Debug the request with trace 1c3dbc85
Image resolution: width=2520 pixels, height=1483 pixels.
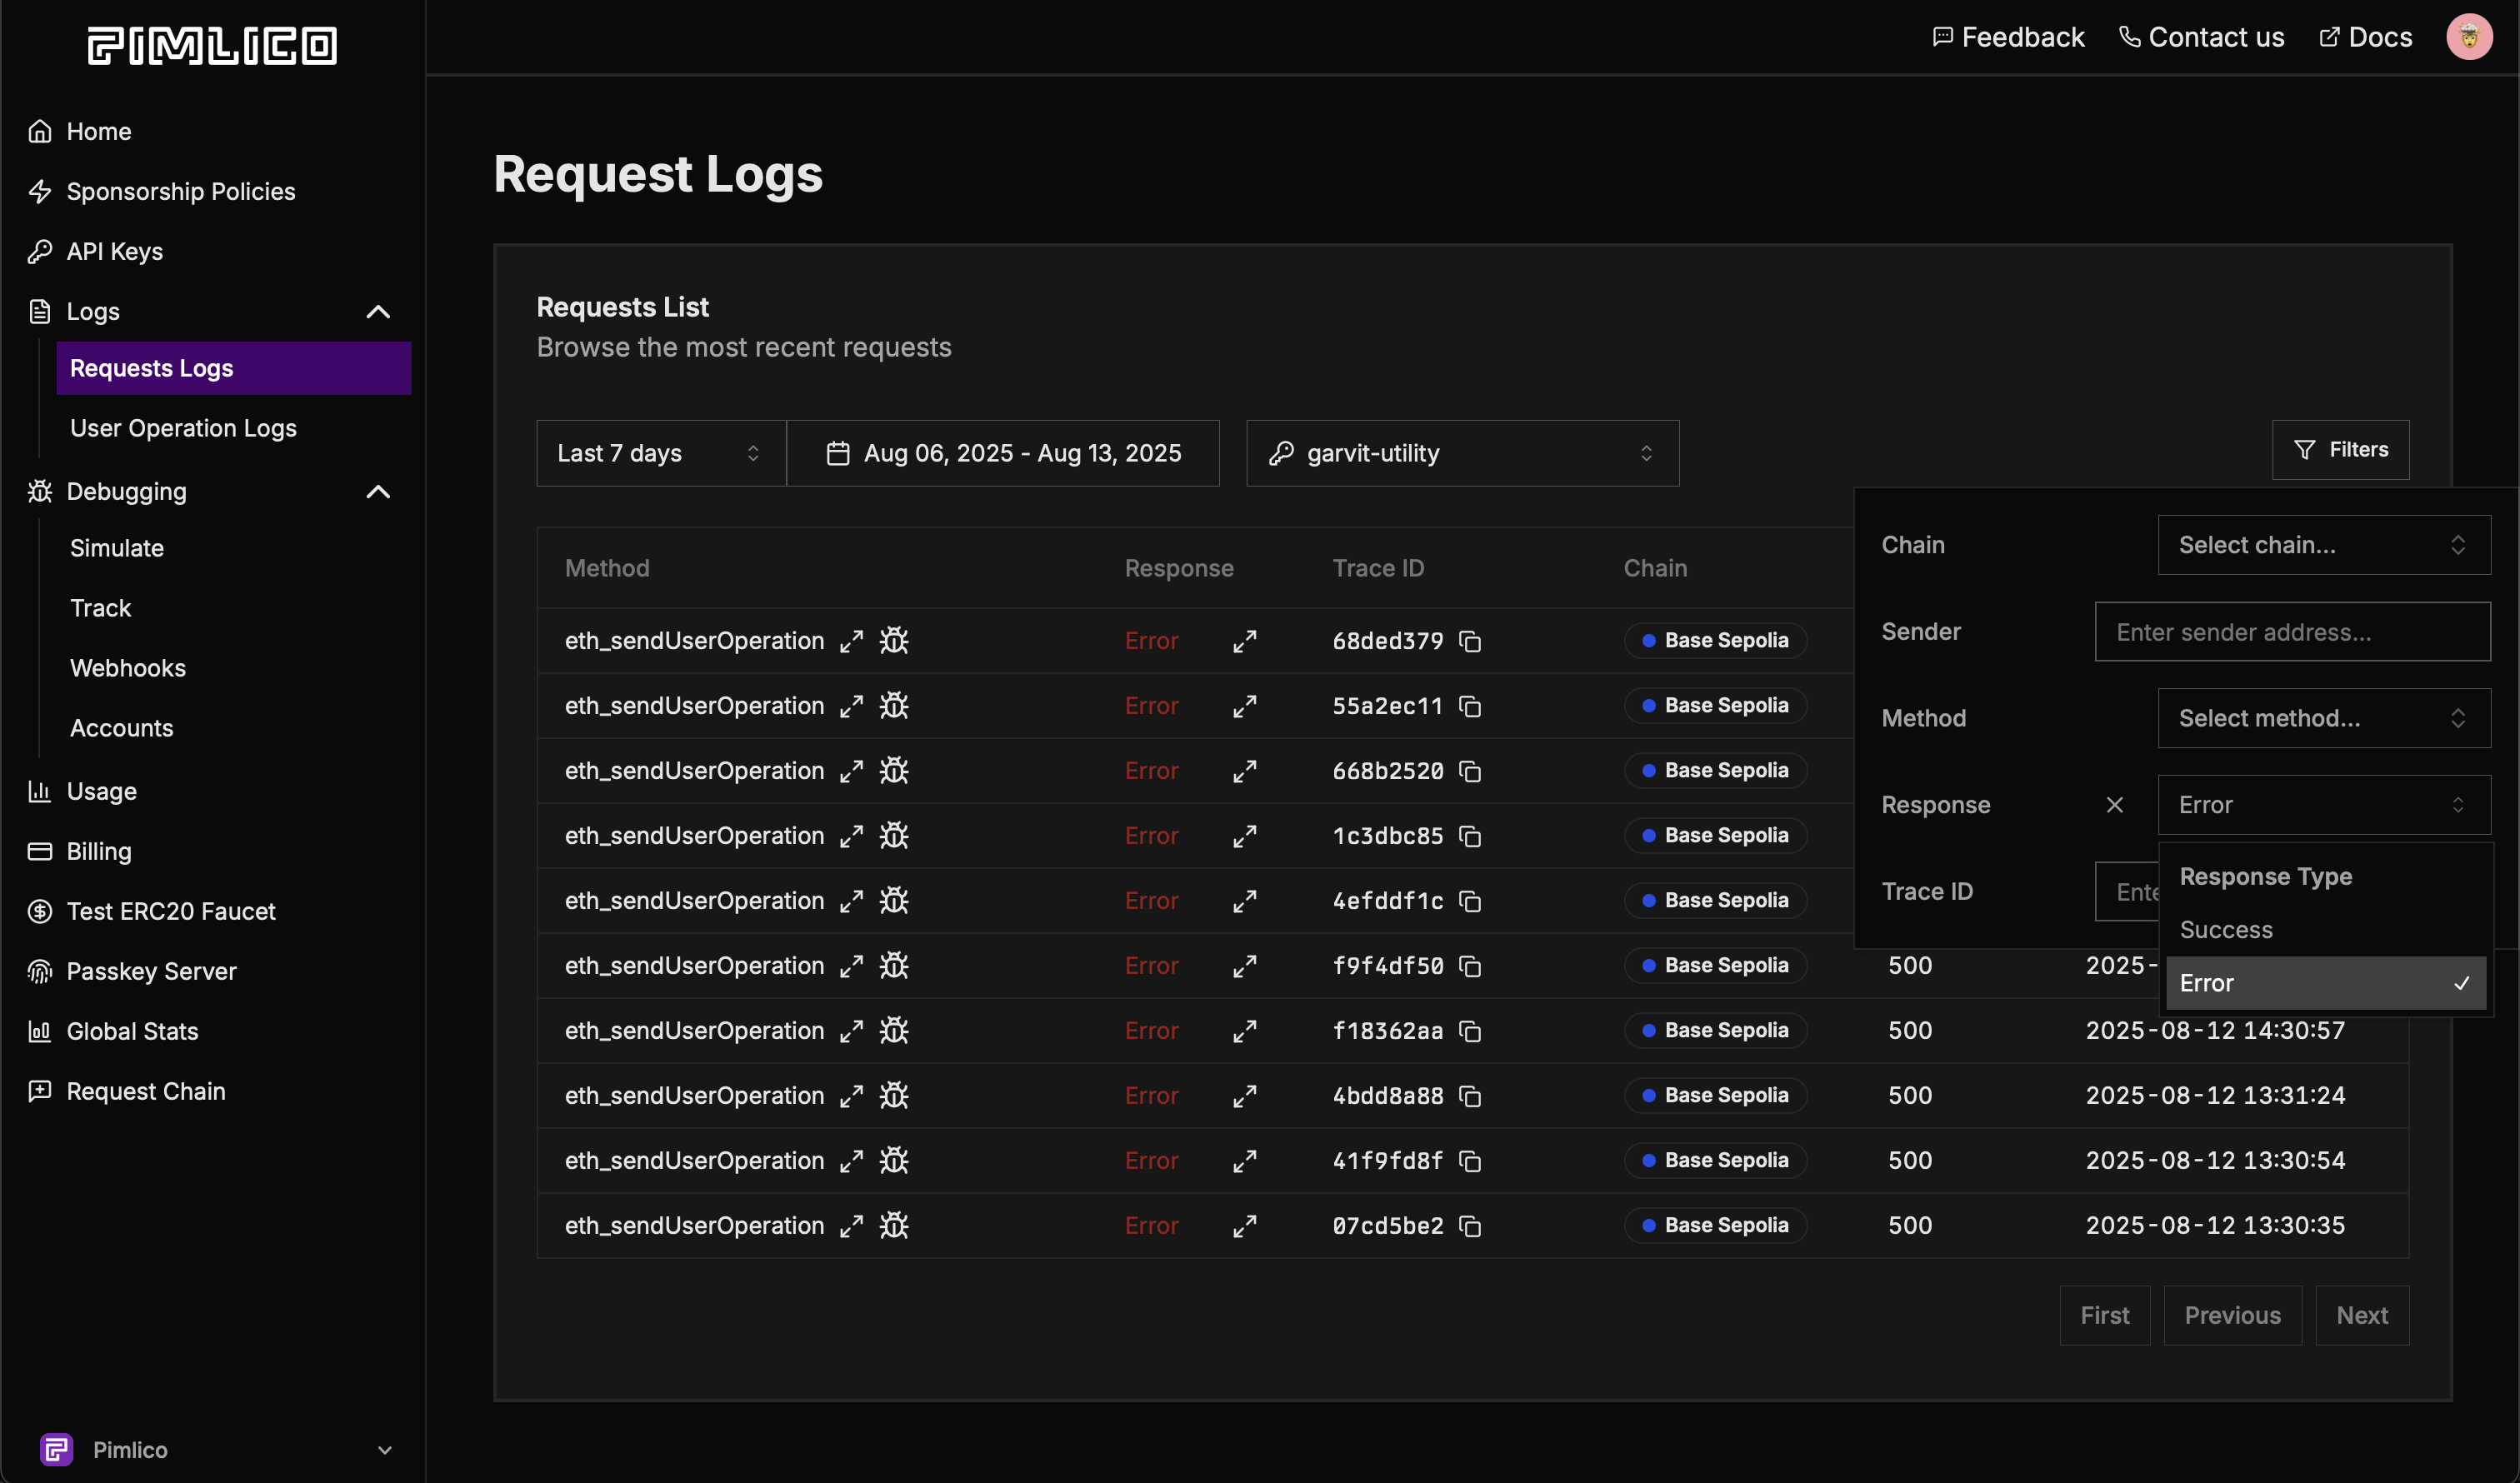coord(894,836)
